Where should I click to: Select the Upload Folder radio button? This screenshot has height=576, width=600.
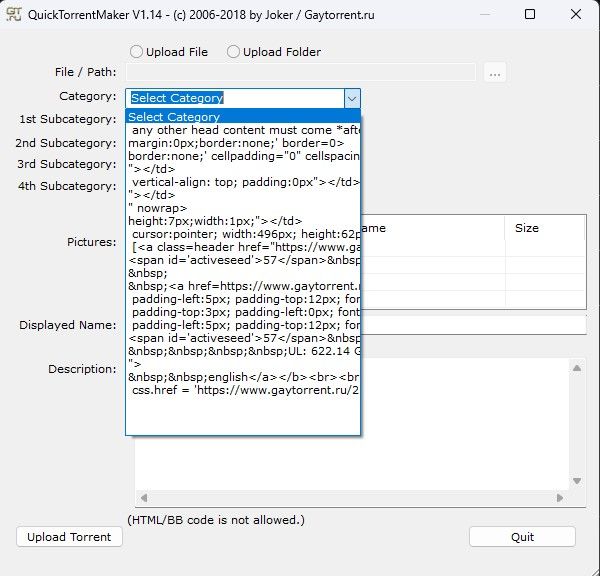point(233,52)
